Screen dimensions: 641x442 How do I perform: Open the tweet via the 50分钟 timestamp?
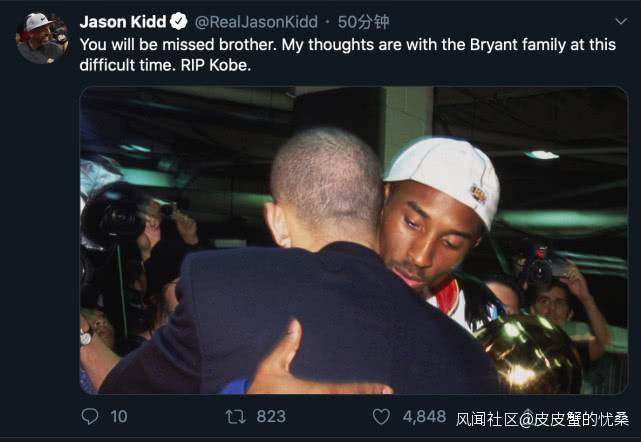coord(363,22)
